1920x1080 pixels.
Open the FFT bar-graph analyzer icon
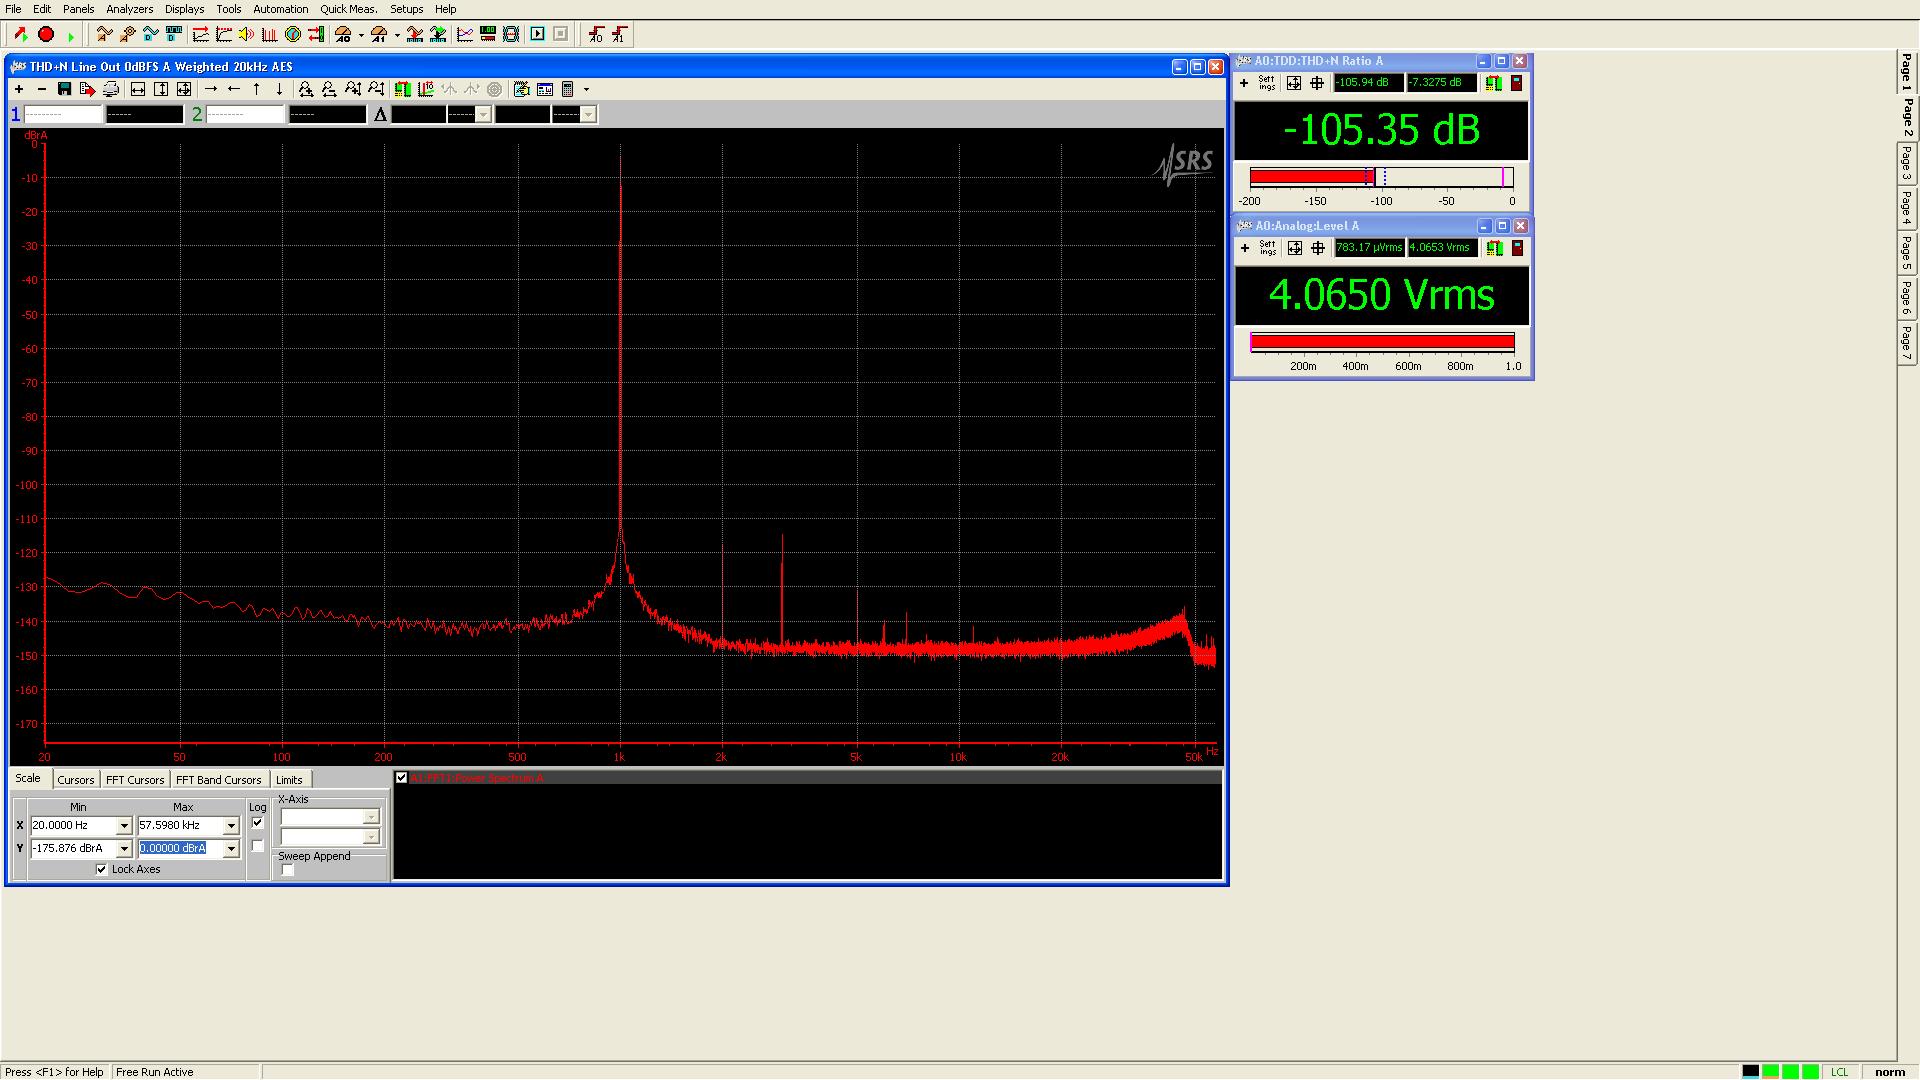269,35
